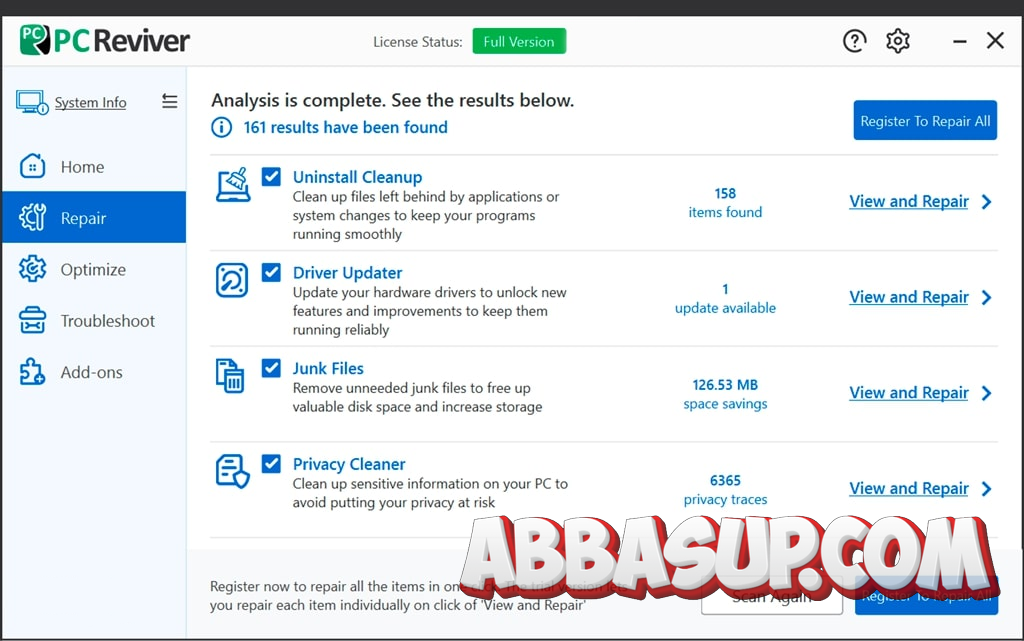Toggle the Privacy Cleaner checkbox
Viewport: 1024px width, 641px height.
[271, 463]
